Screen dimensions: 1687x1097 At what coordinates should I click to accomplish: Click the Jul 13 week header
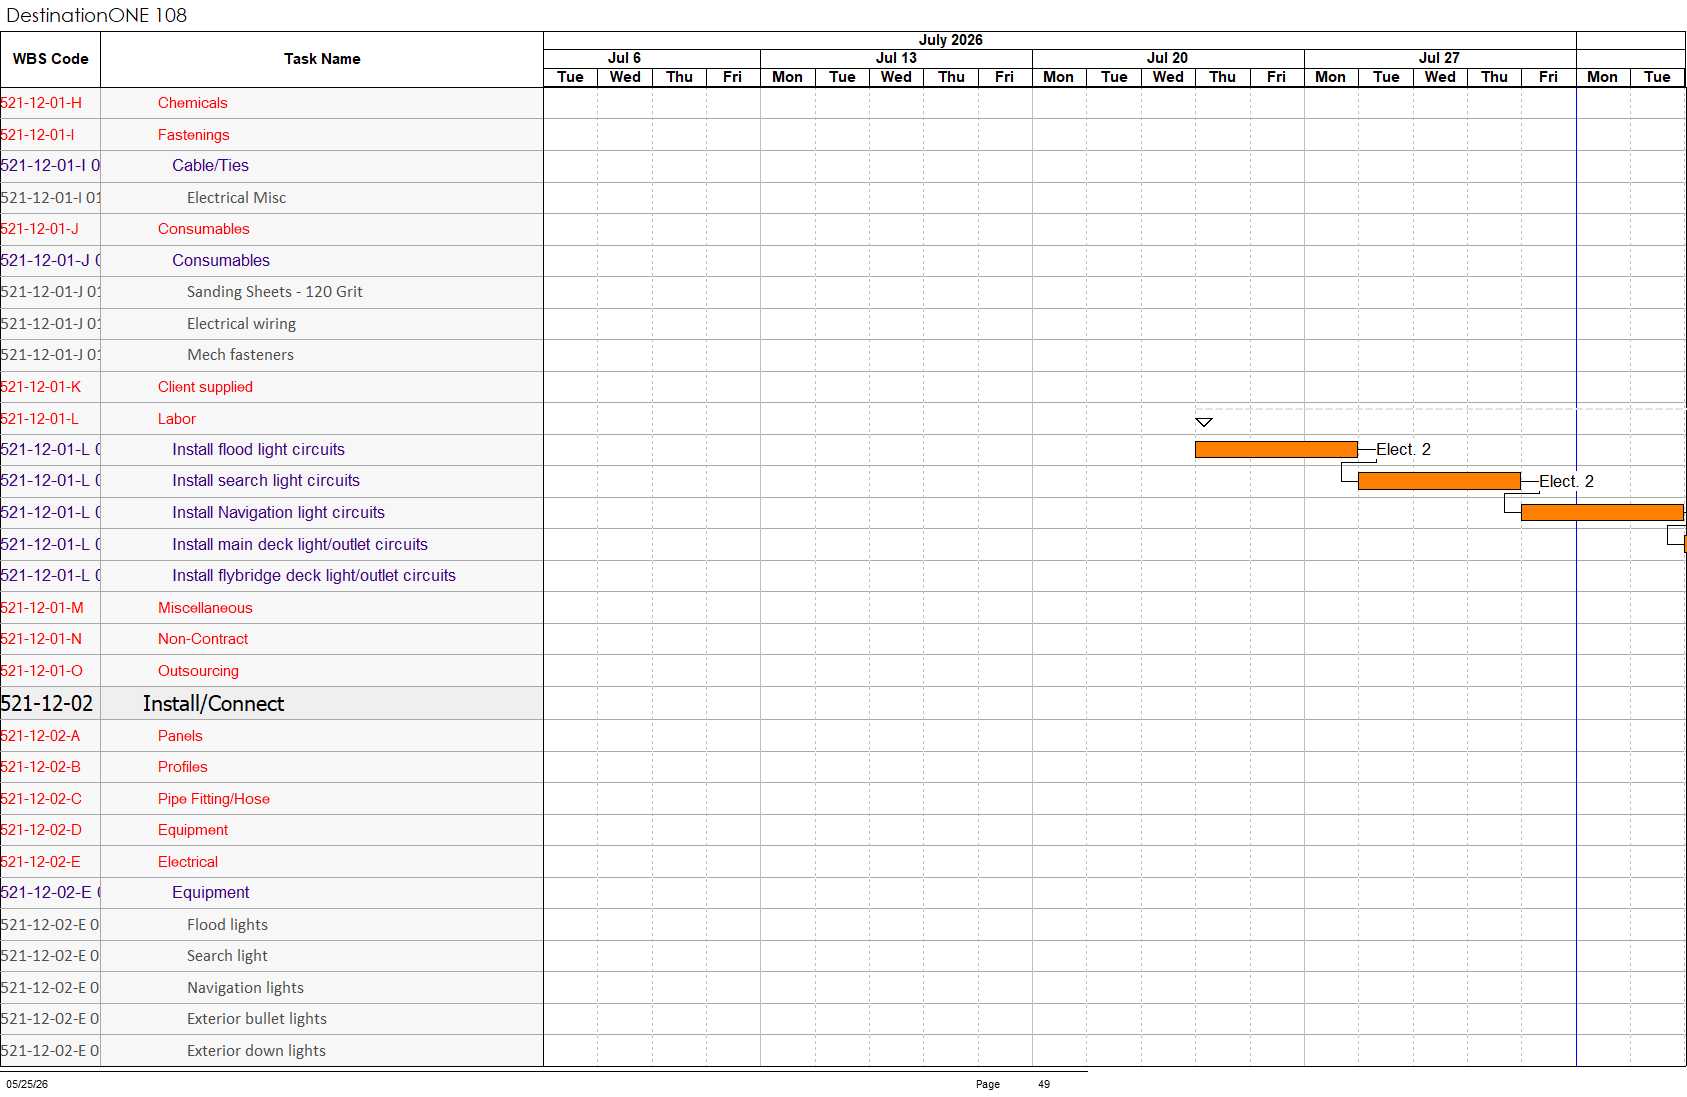[x=896, y=58]
